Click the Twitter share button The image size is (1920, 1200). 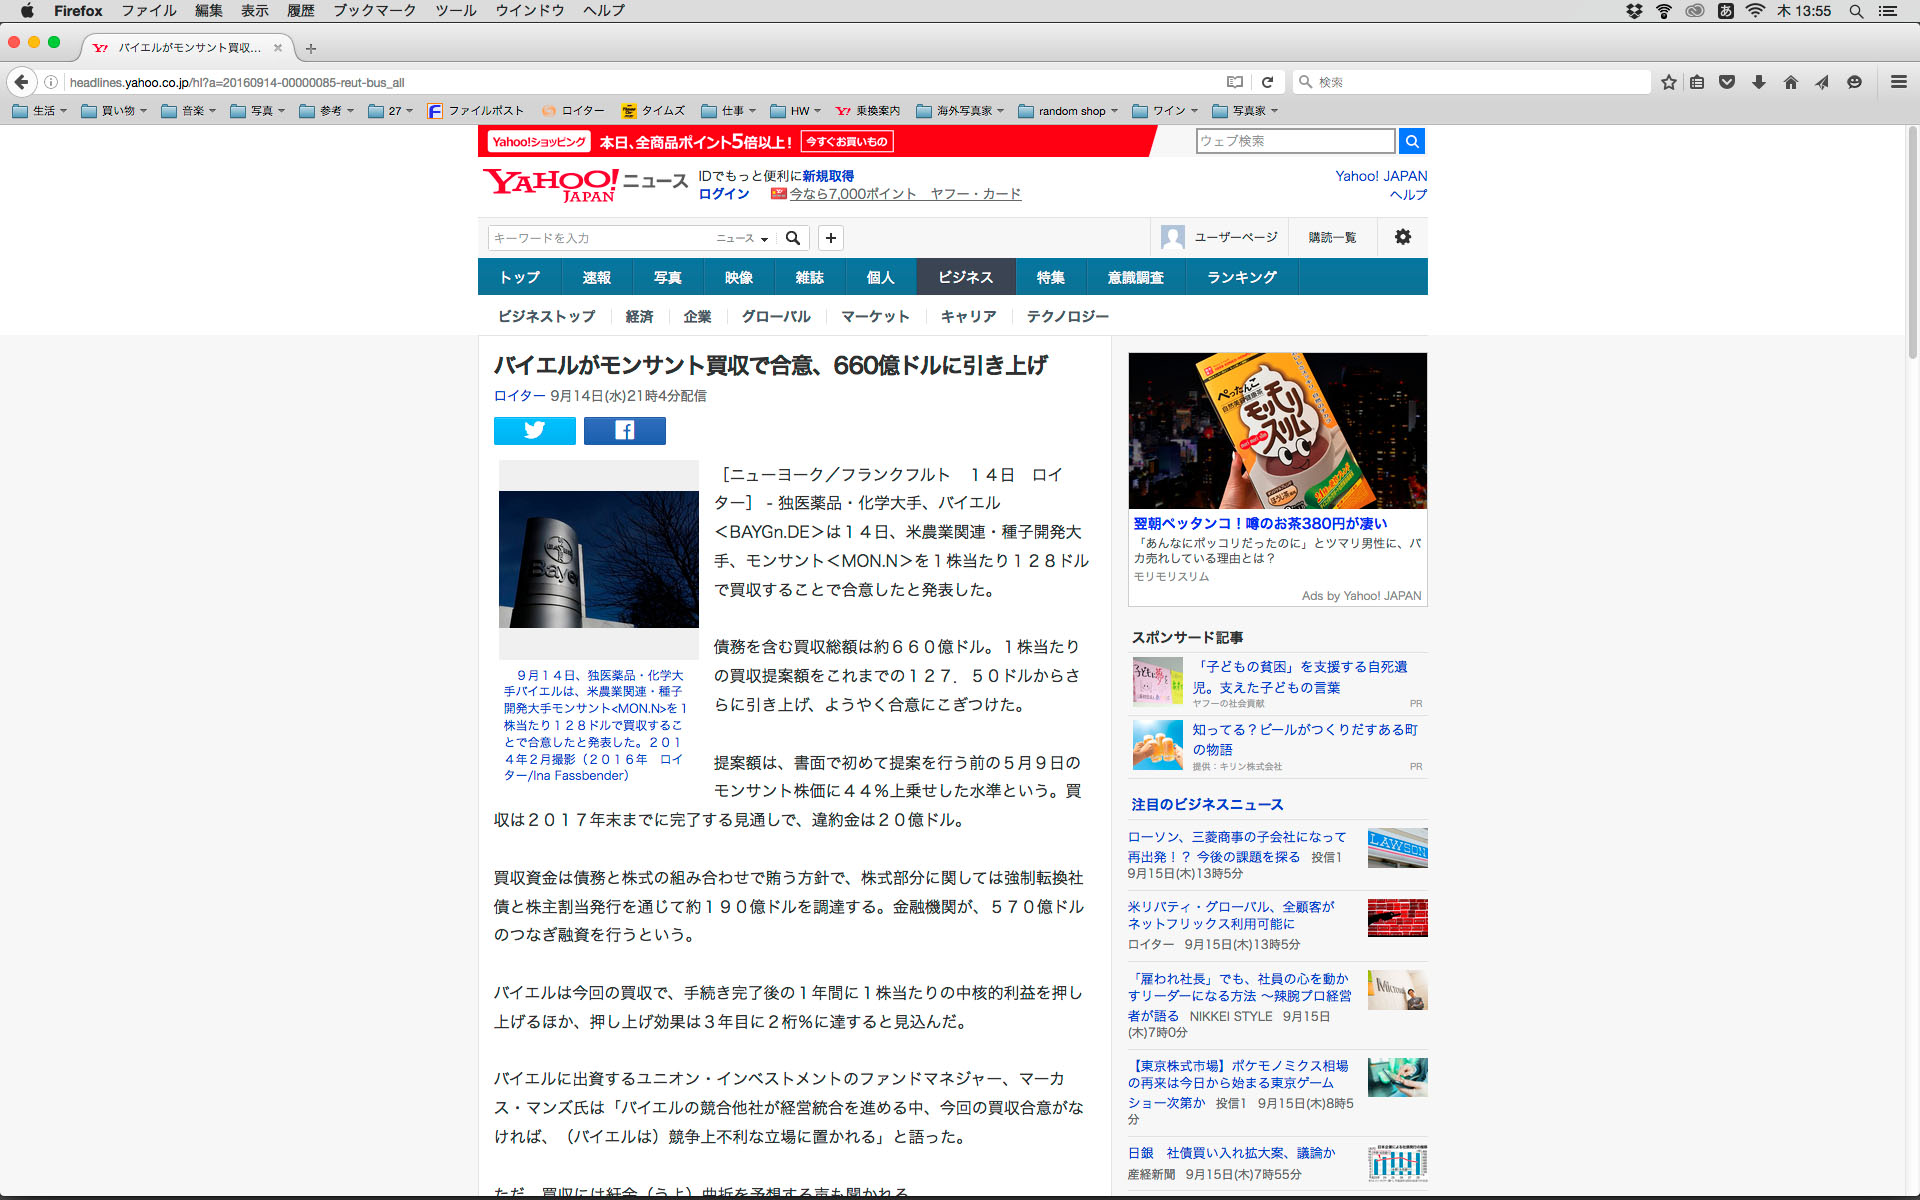point(534,431)
